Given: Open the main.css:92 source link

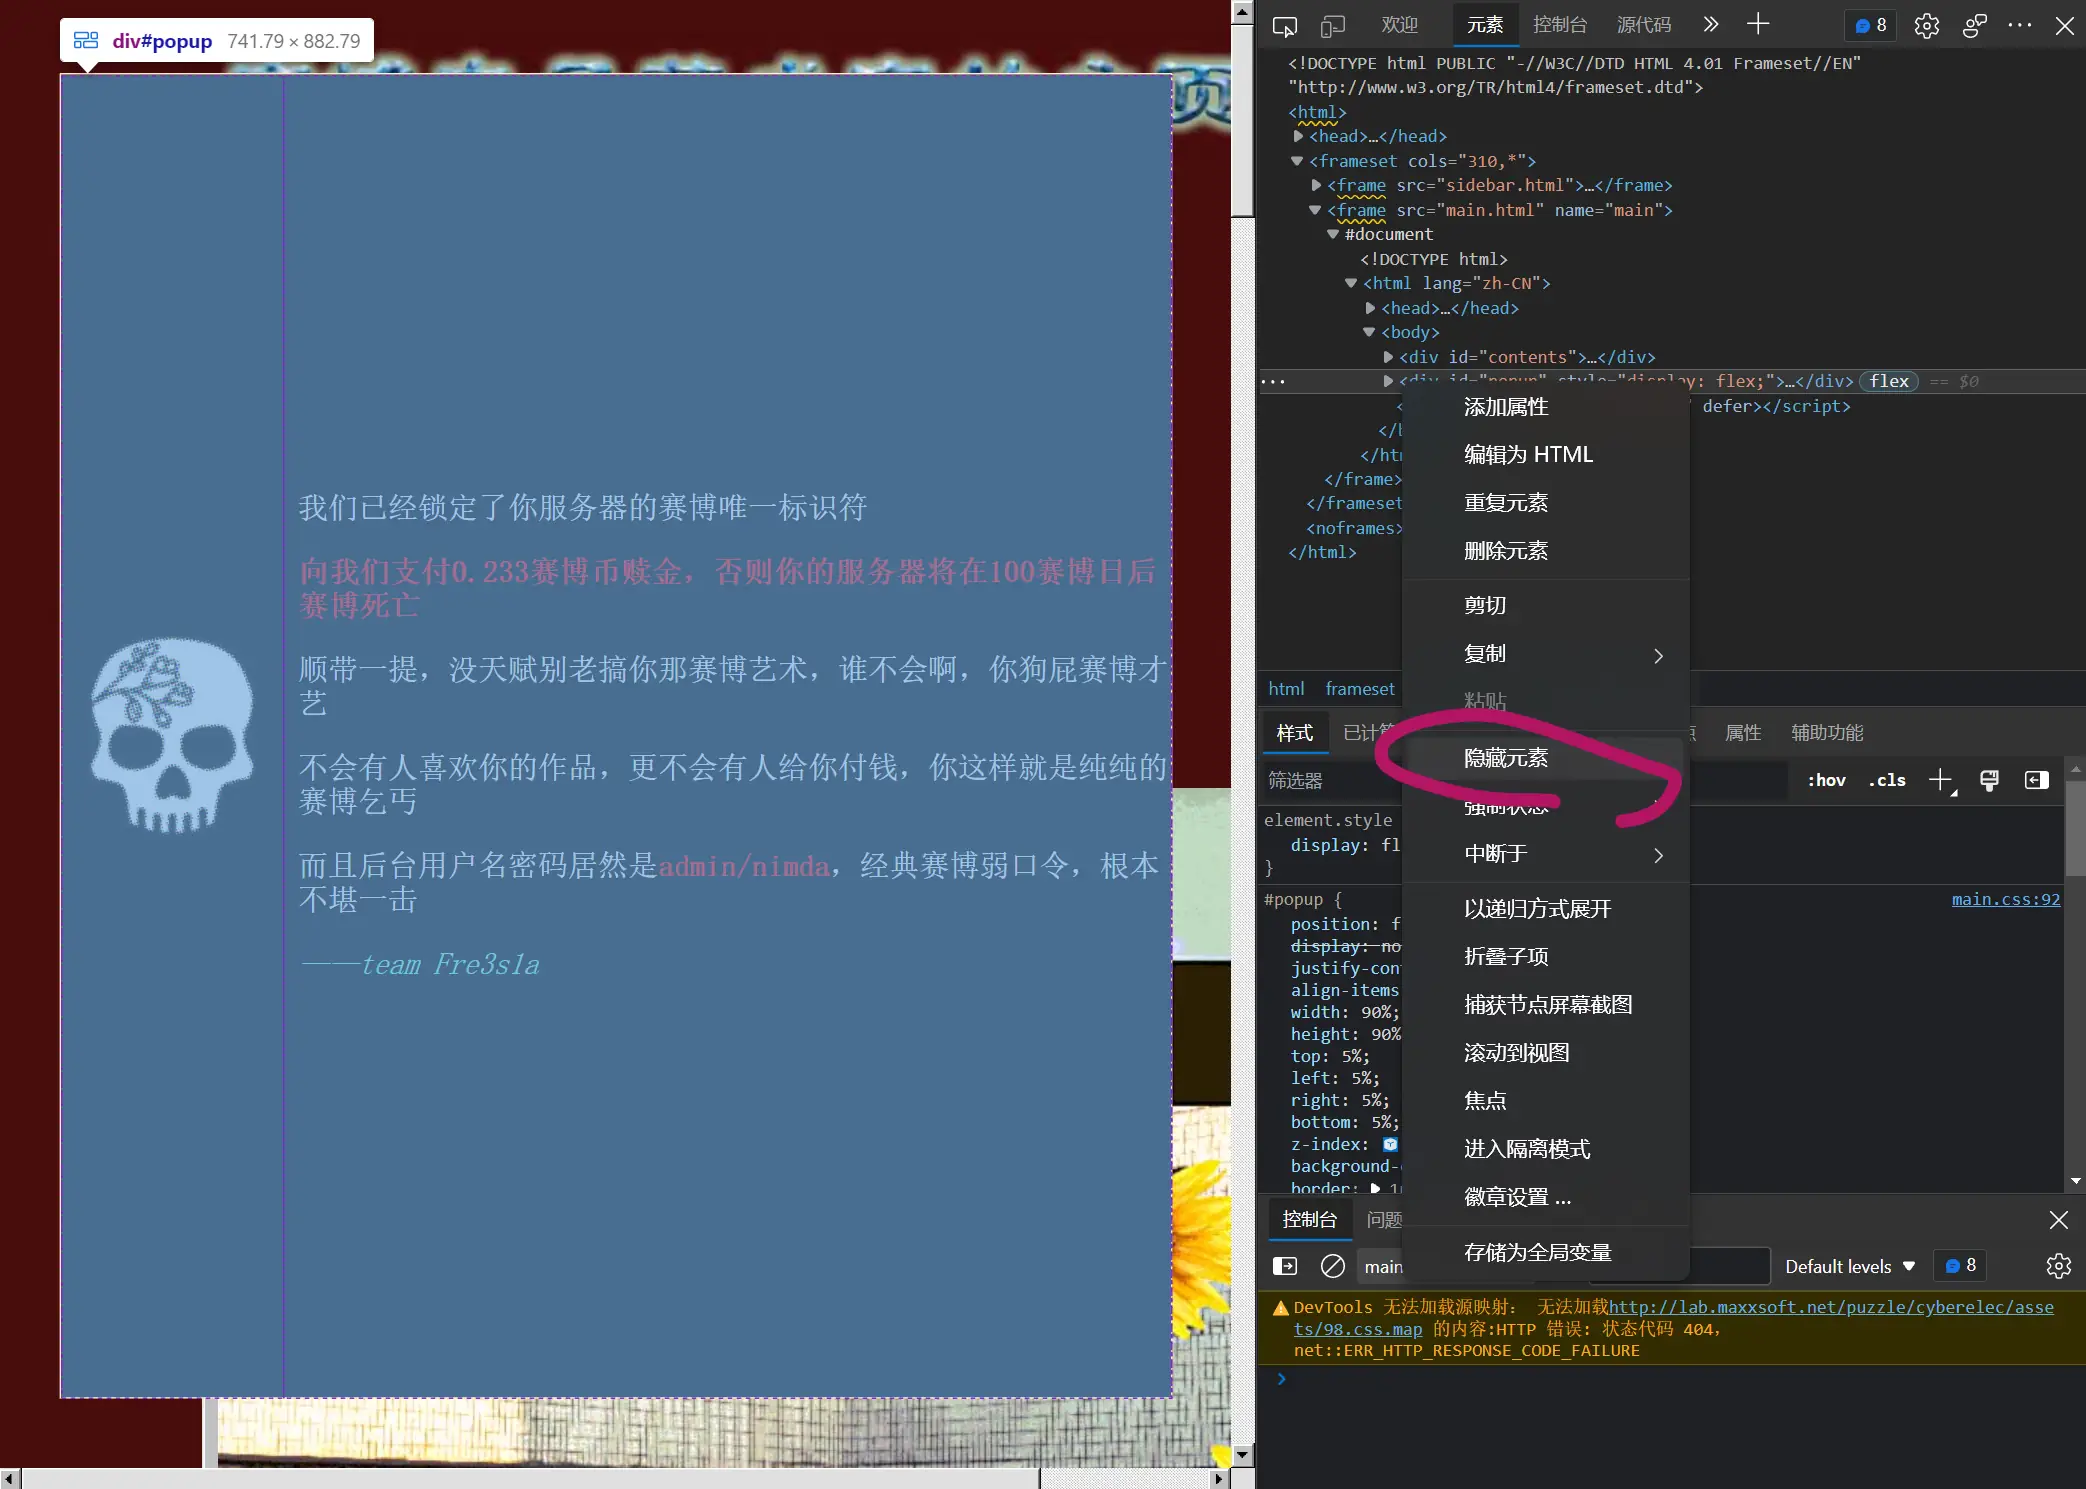Looking at the screenshot, I should [x=2005, y=899].
